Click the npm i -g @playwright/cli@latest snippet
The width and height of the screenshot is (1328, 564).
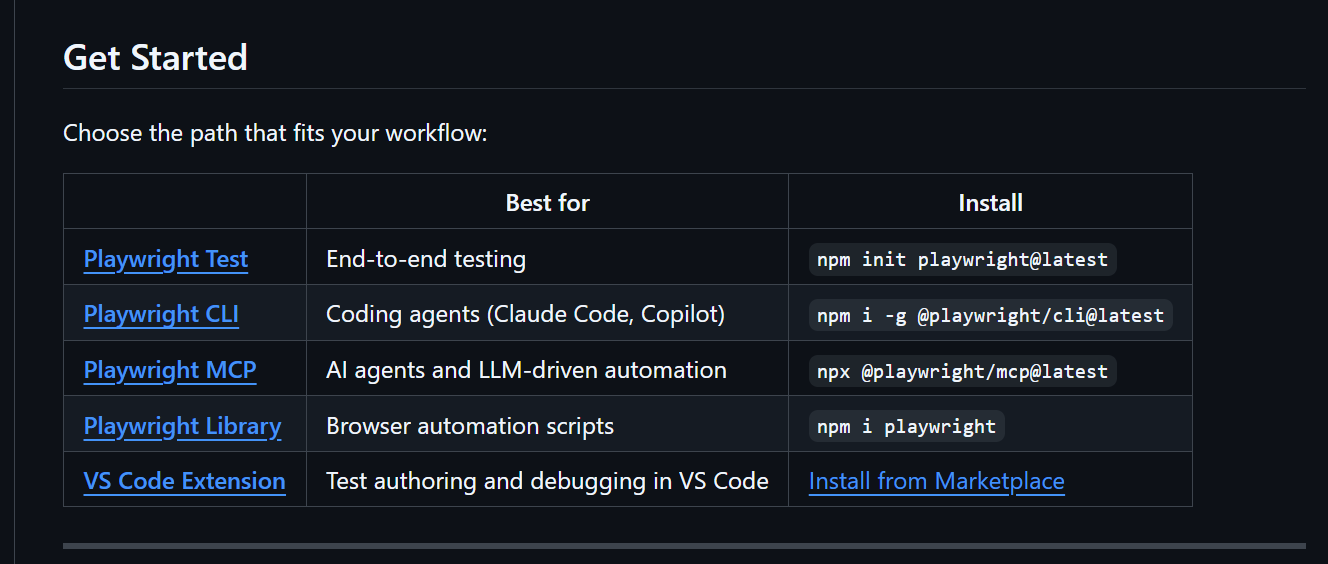click(x=991, y=315)
